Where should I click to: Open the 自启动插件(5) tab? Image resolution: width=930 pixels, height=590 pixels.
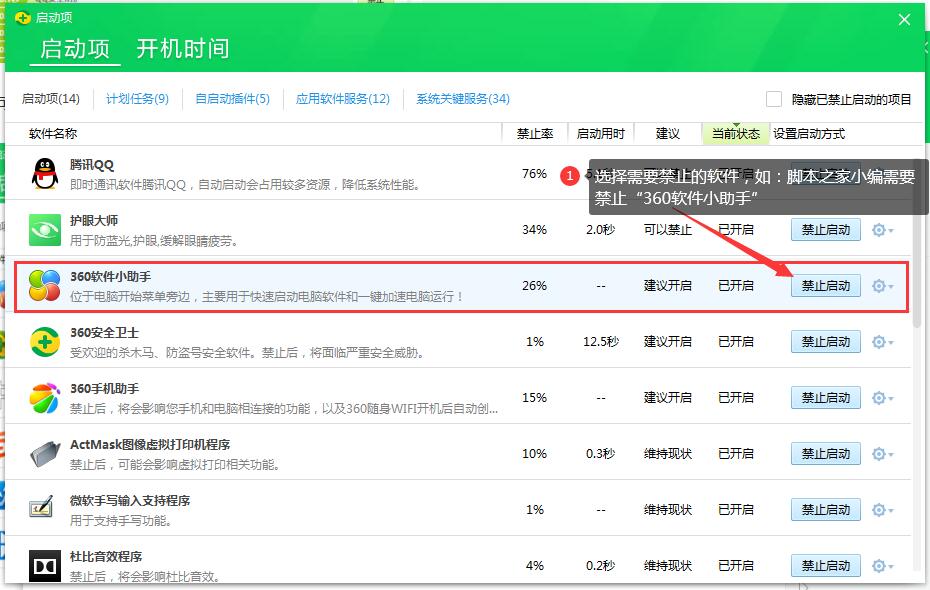[232, 99]
